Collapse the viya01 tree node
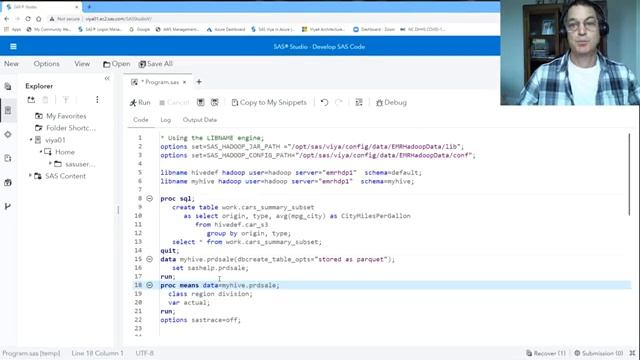 [x=31, y=140]
